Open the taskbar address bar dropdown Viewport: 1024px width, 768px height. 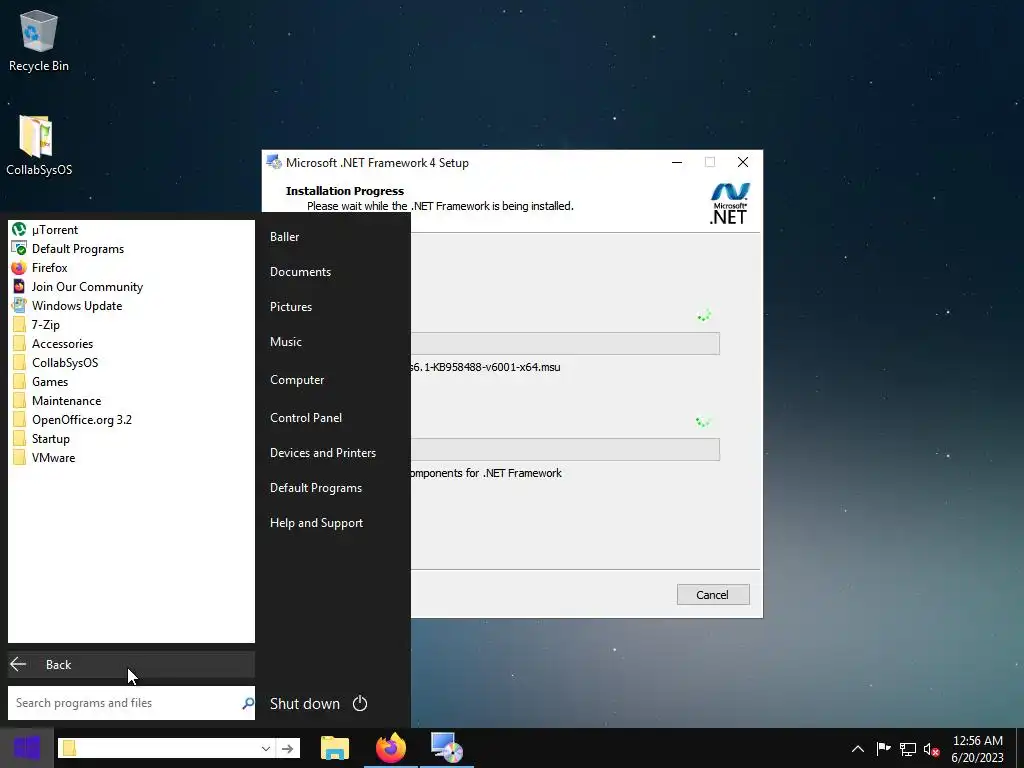(x=265, y=748)
